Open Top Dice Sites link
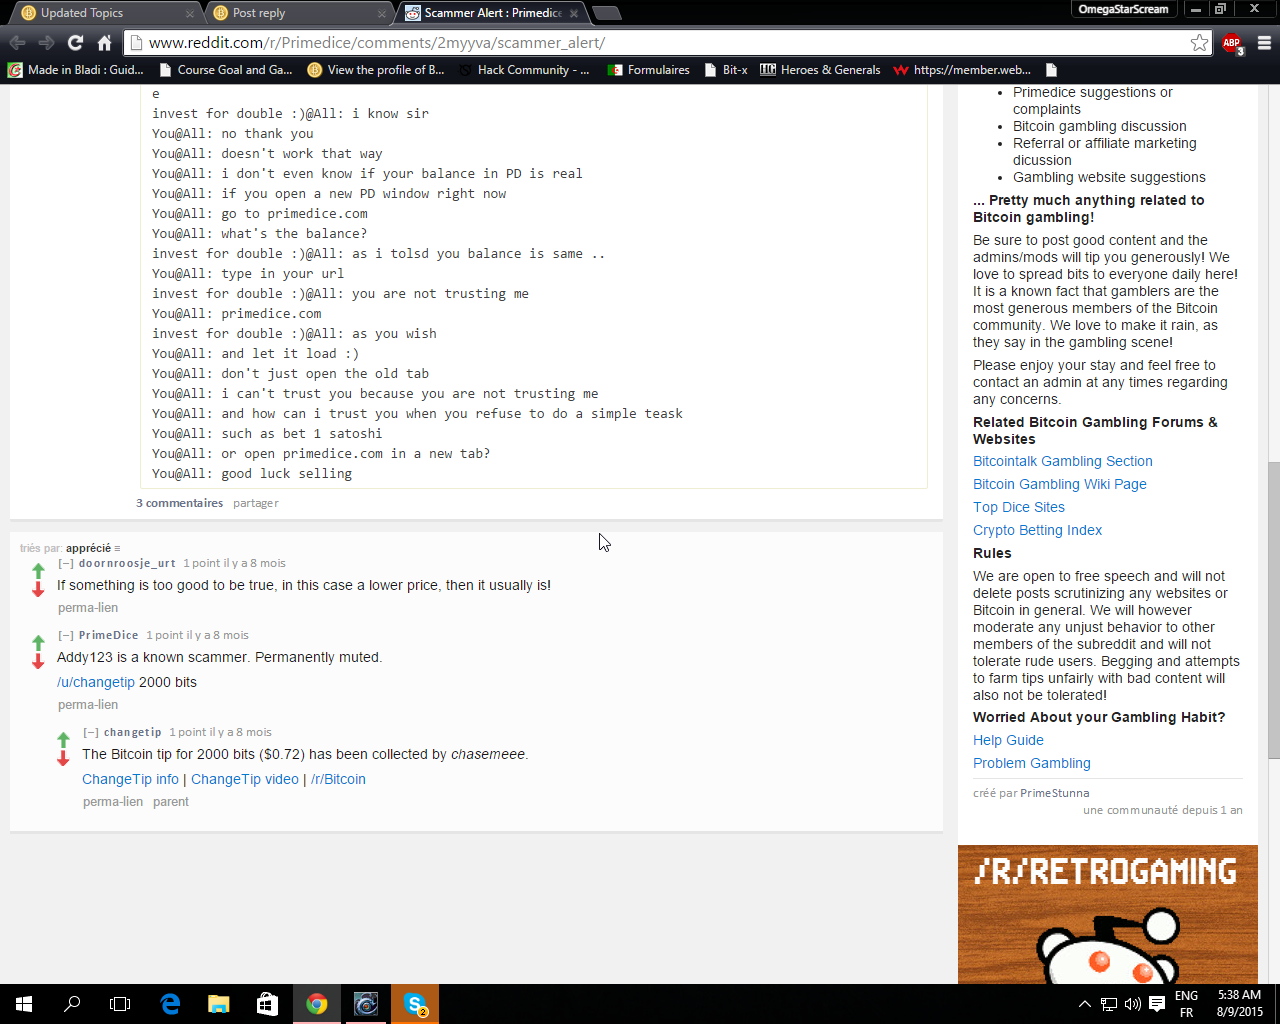Viewport: 1280px width, 1024px height. click(1019, 507)
